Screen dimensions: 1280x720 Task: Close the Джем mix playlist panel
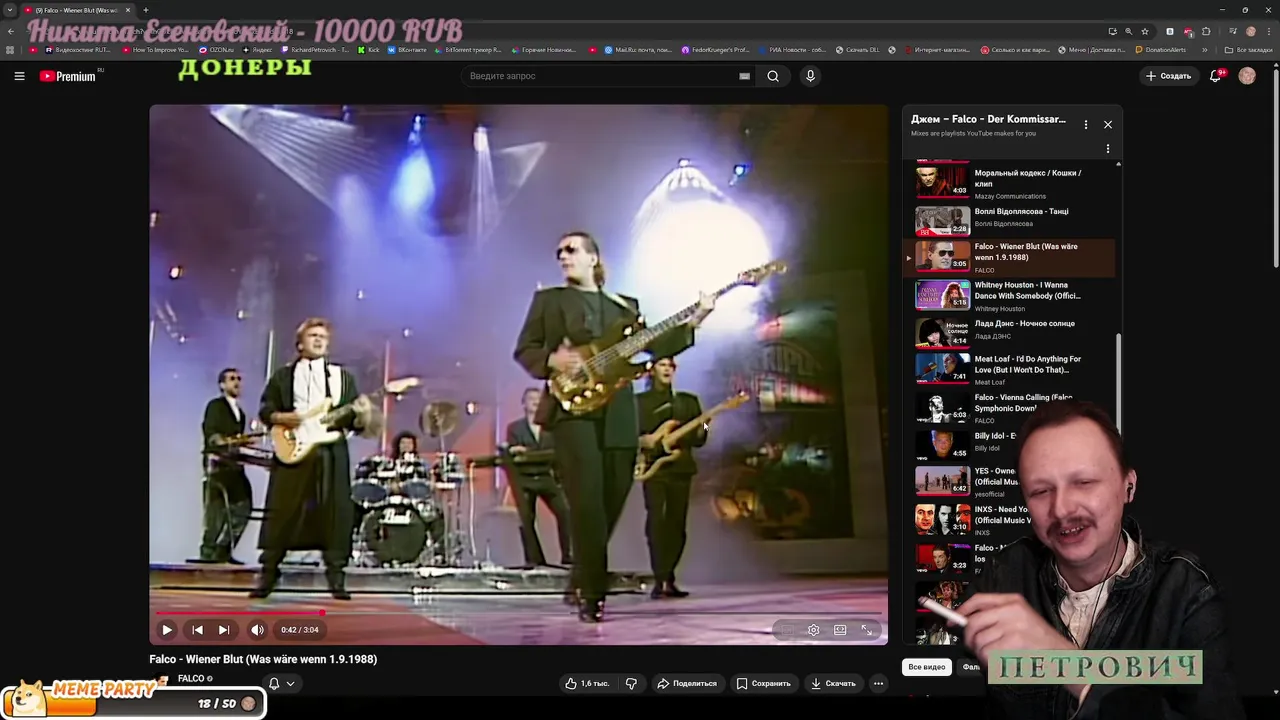[x=1108, y=125]
